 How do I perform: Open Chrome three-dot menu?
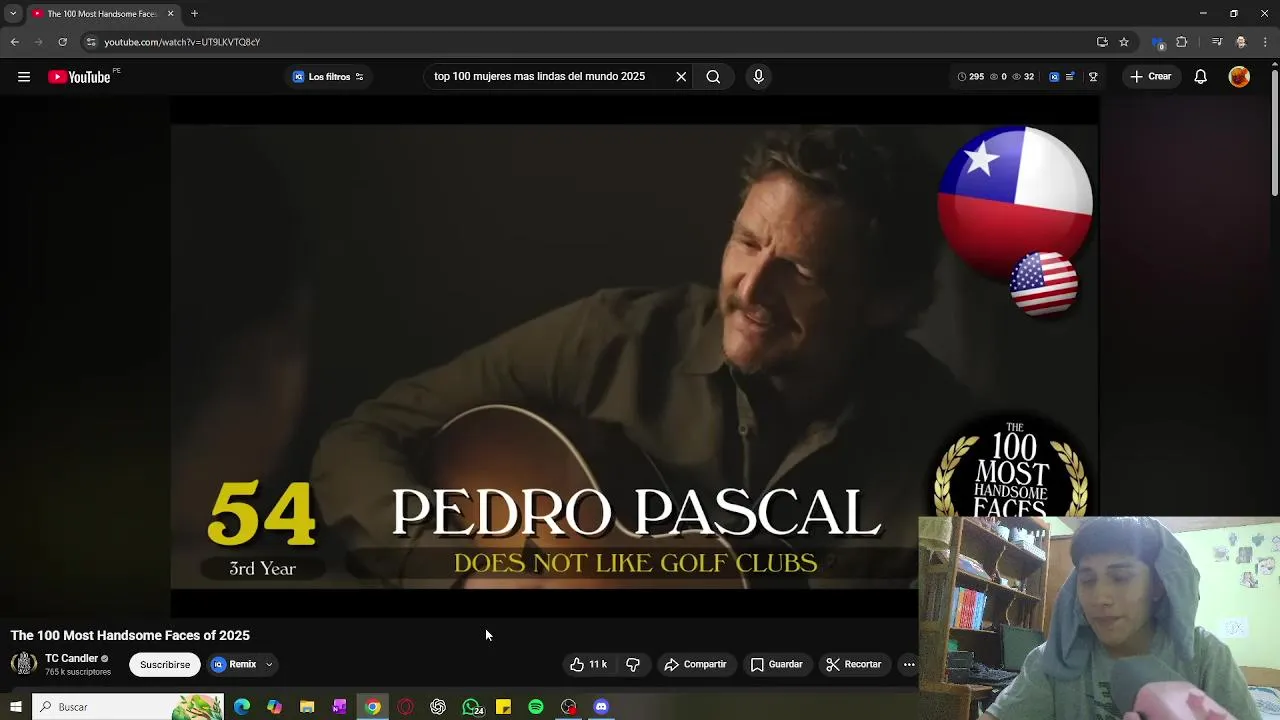[1265, 42]
